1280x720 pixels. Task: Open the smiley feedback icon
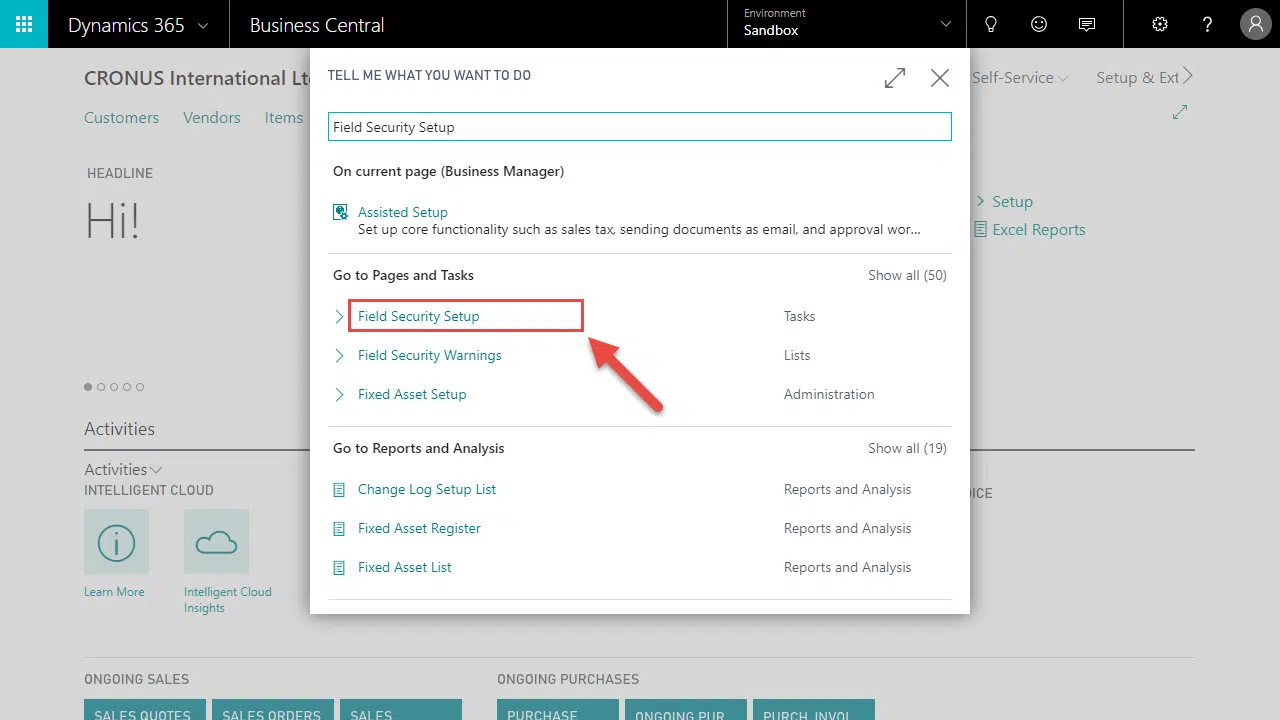point(1039,24)
